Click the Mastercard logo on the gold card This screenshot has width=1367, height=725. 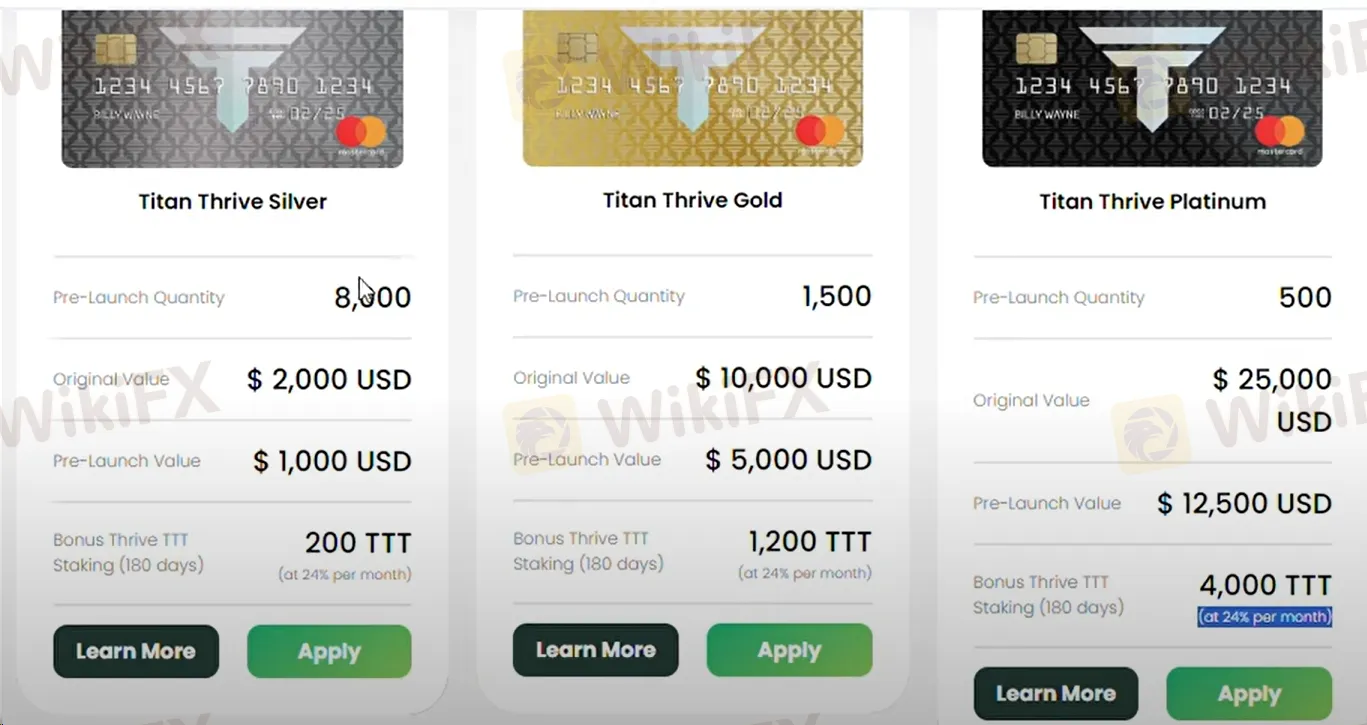822,133
